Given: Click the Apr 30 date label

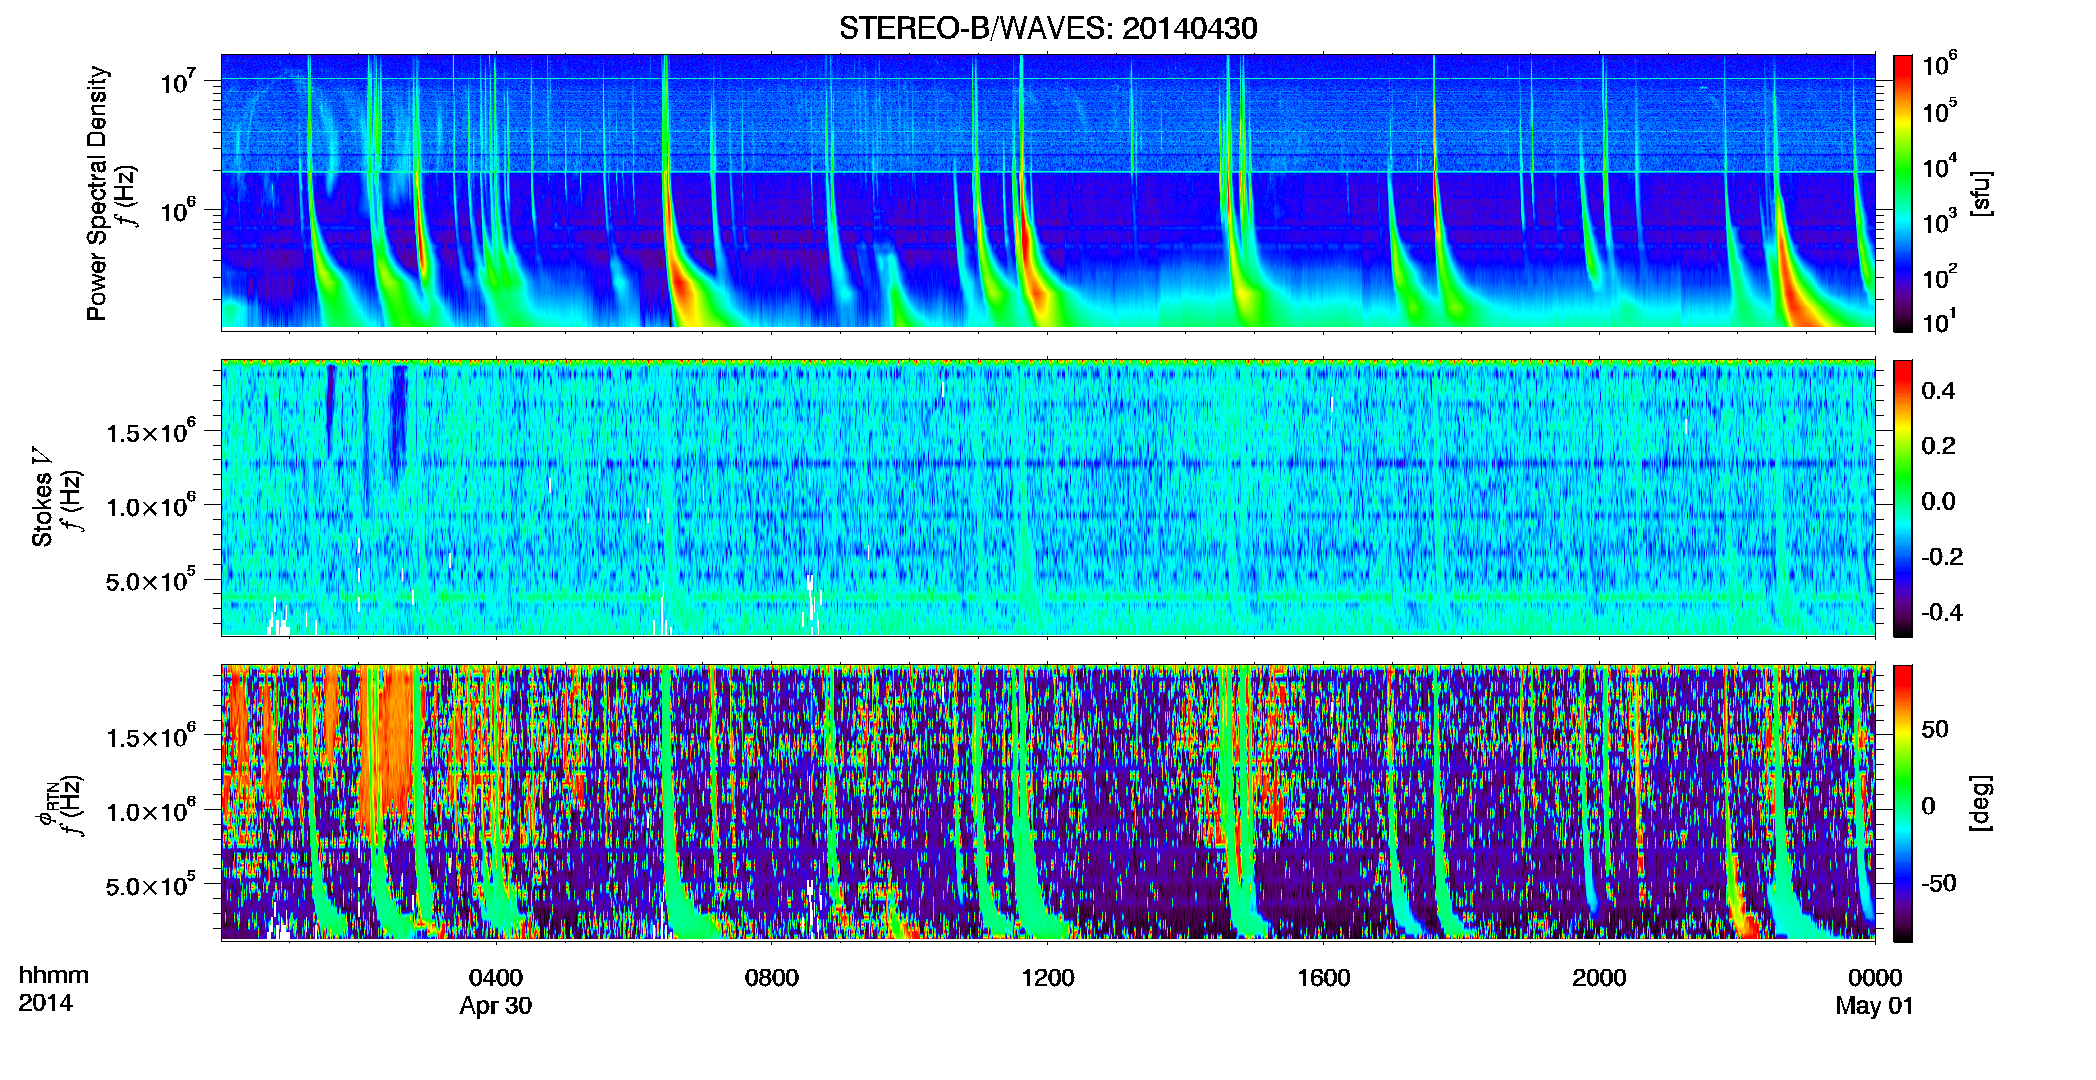Looking at the screenshot, I should [496, 1006].
